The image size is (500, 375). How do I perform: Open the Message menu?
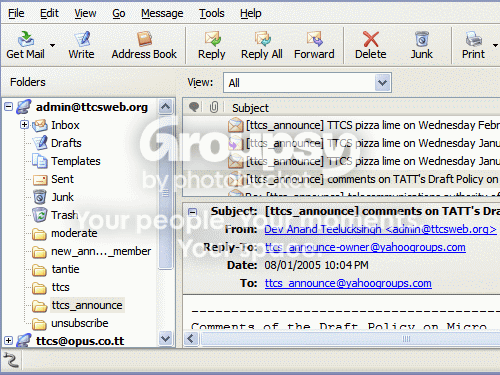point(162,13)
